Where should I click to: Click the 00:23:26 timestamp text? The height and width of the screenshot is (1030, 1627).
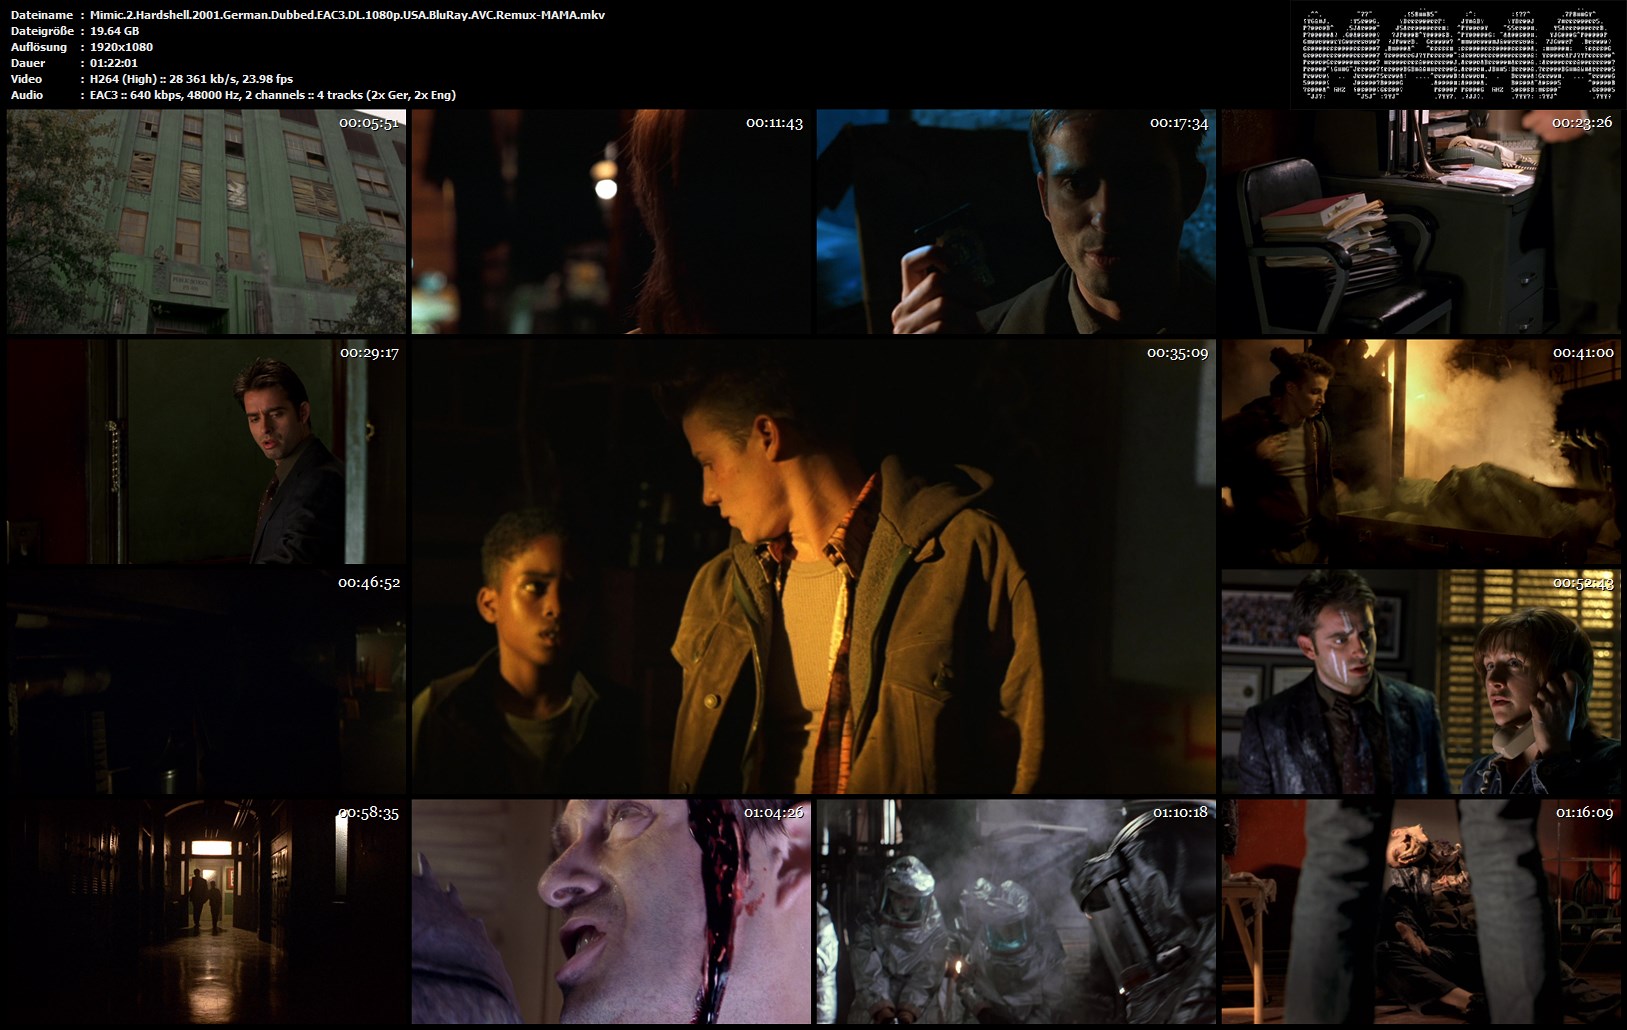click(x=1582, y=123)
